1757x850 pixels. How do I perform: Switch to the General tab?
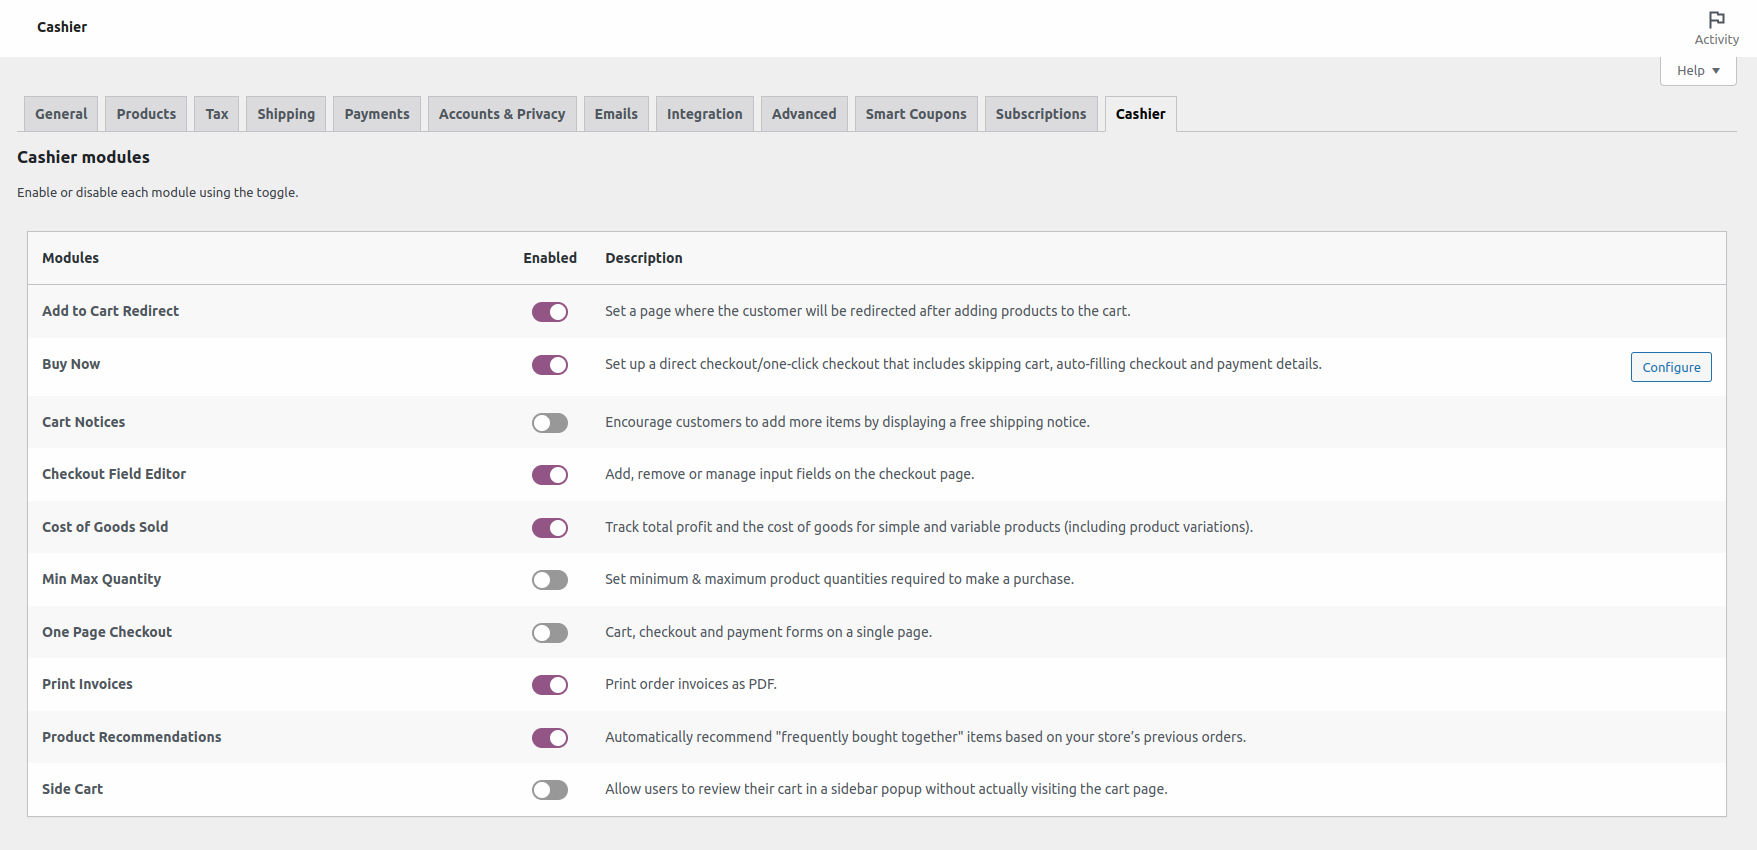61,114
